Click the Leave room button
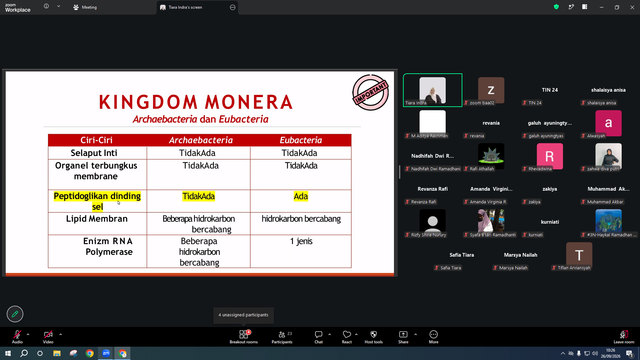 624,337
